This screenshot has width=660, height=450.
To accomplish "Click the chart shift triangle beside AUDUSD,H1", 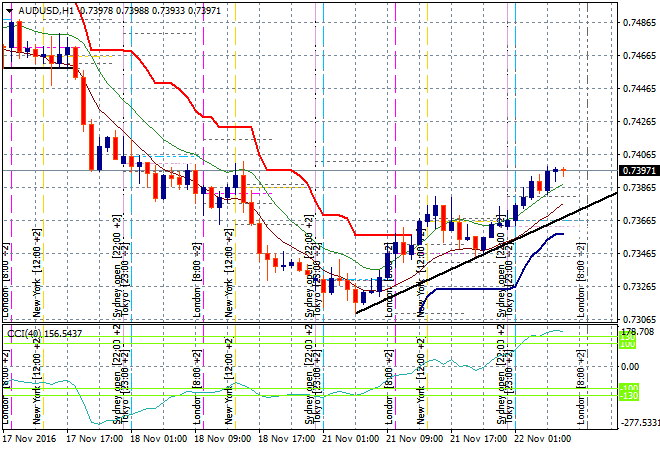I will 7,9.
